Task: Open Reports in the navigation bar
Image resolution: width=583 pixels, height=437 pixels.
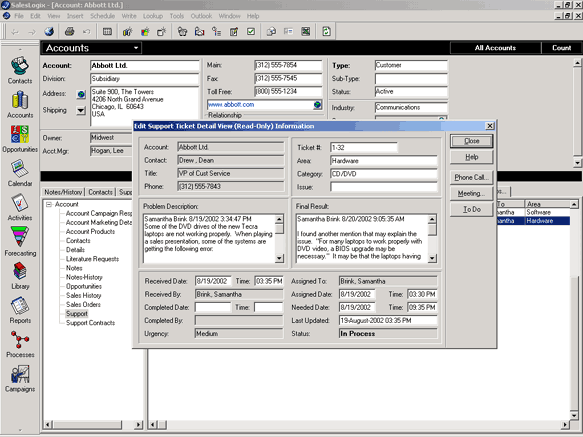Action: tap(20, 310)
